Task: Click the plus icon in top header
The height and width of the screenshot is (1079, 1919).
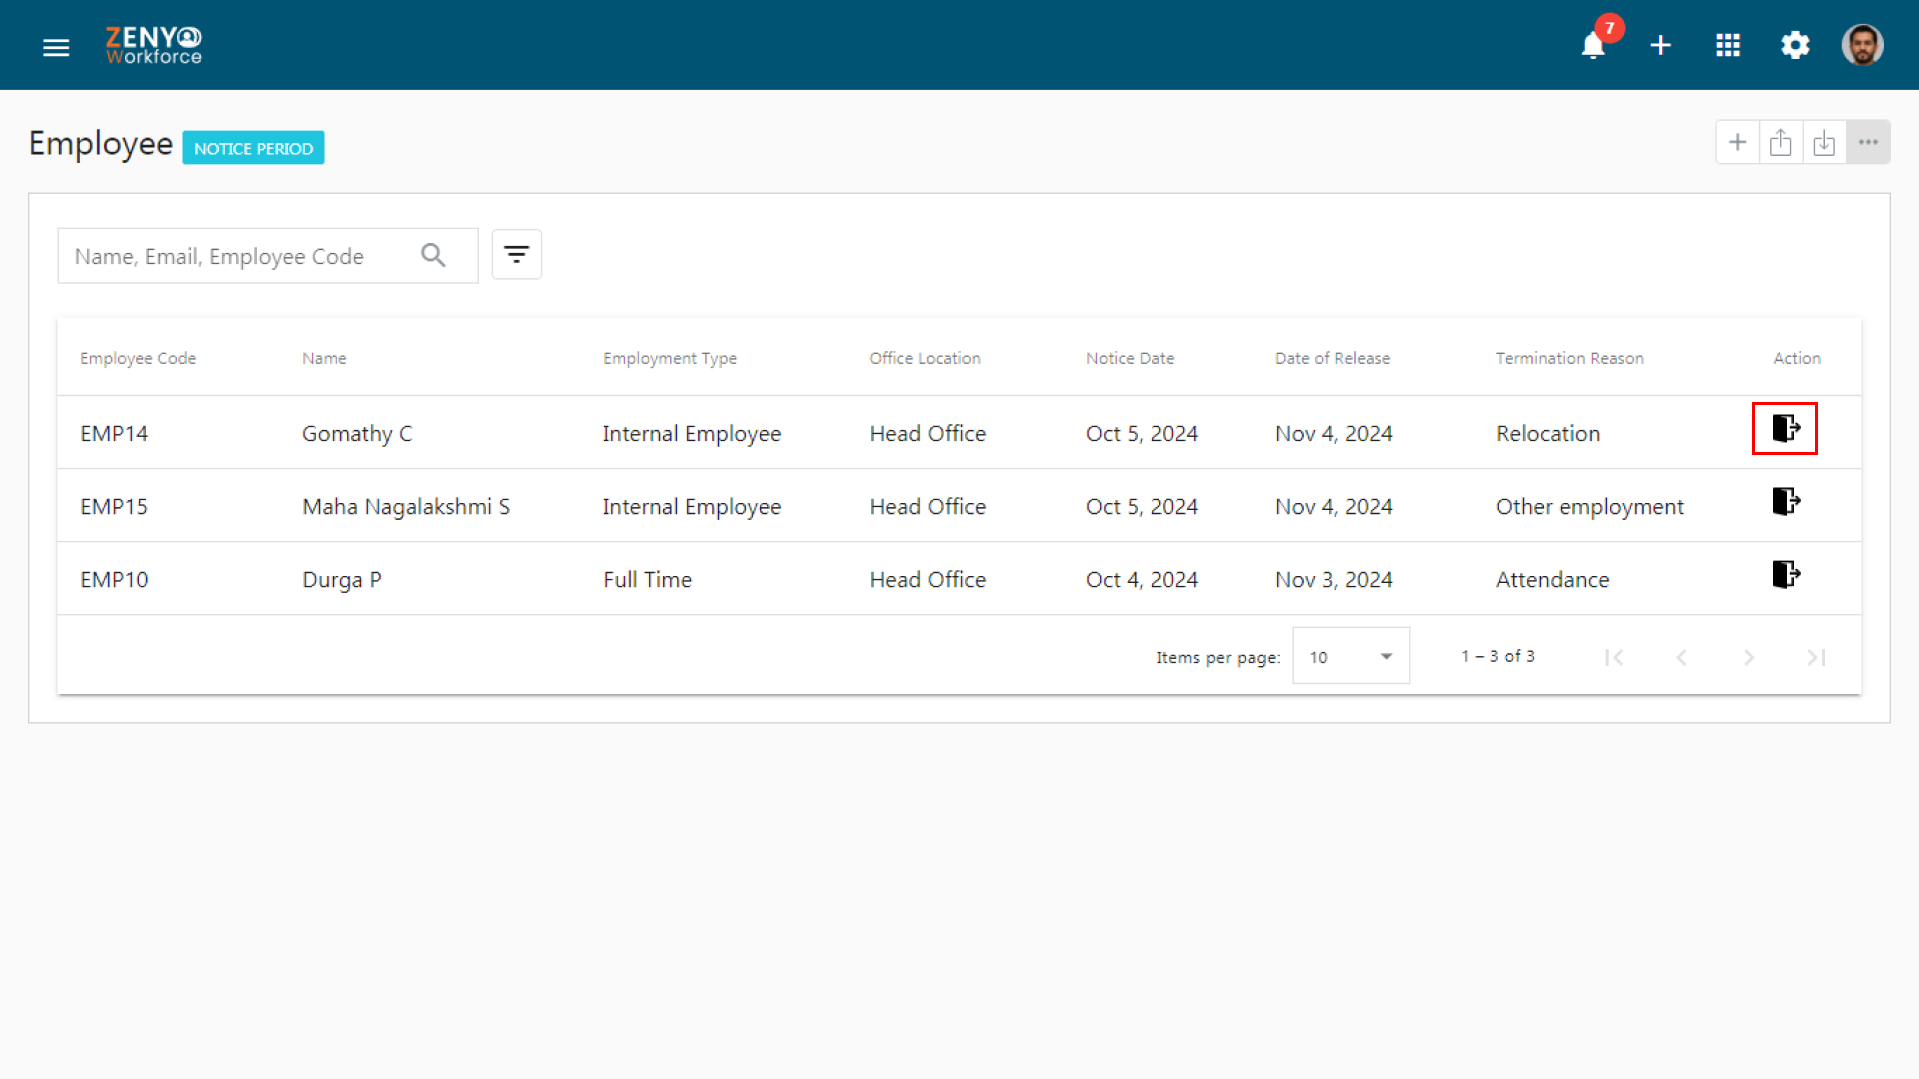Action: (1660, 46)
